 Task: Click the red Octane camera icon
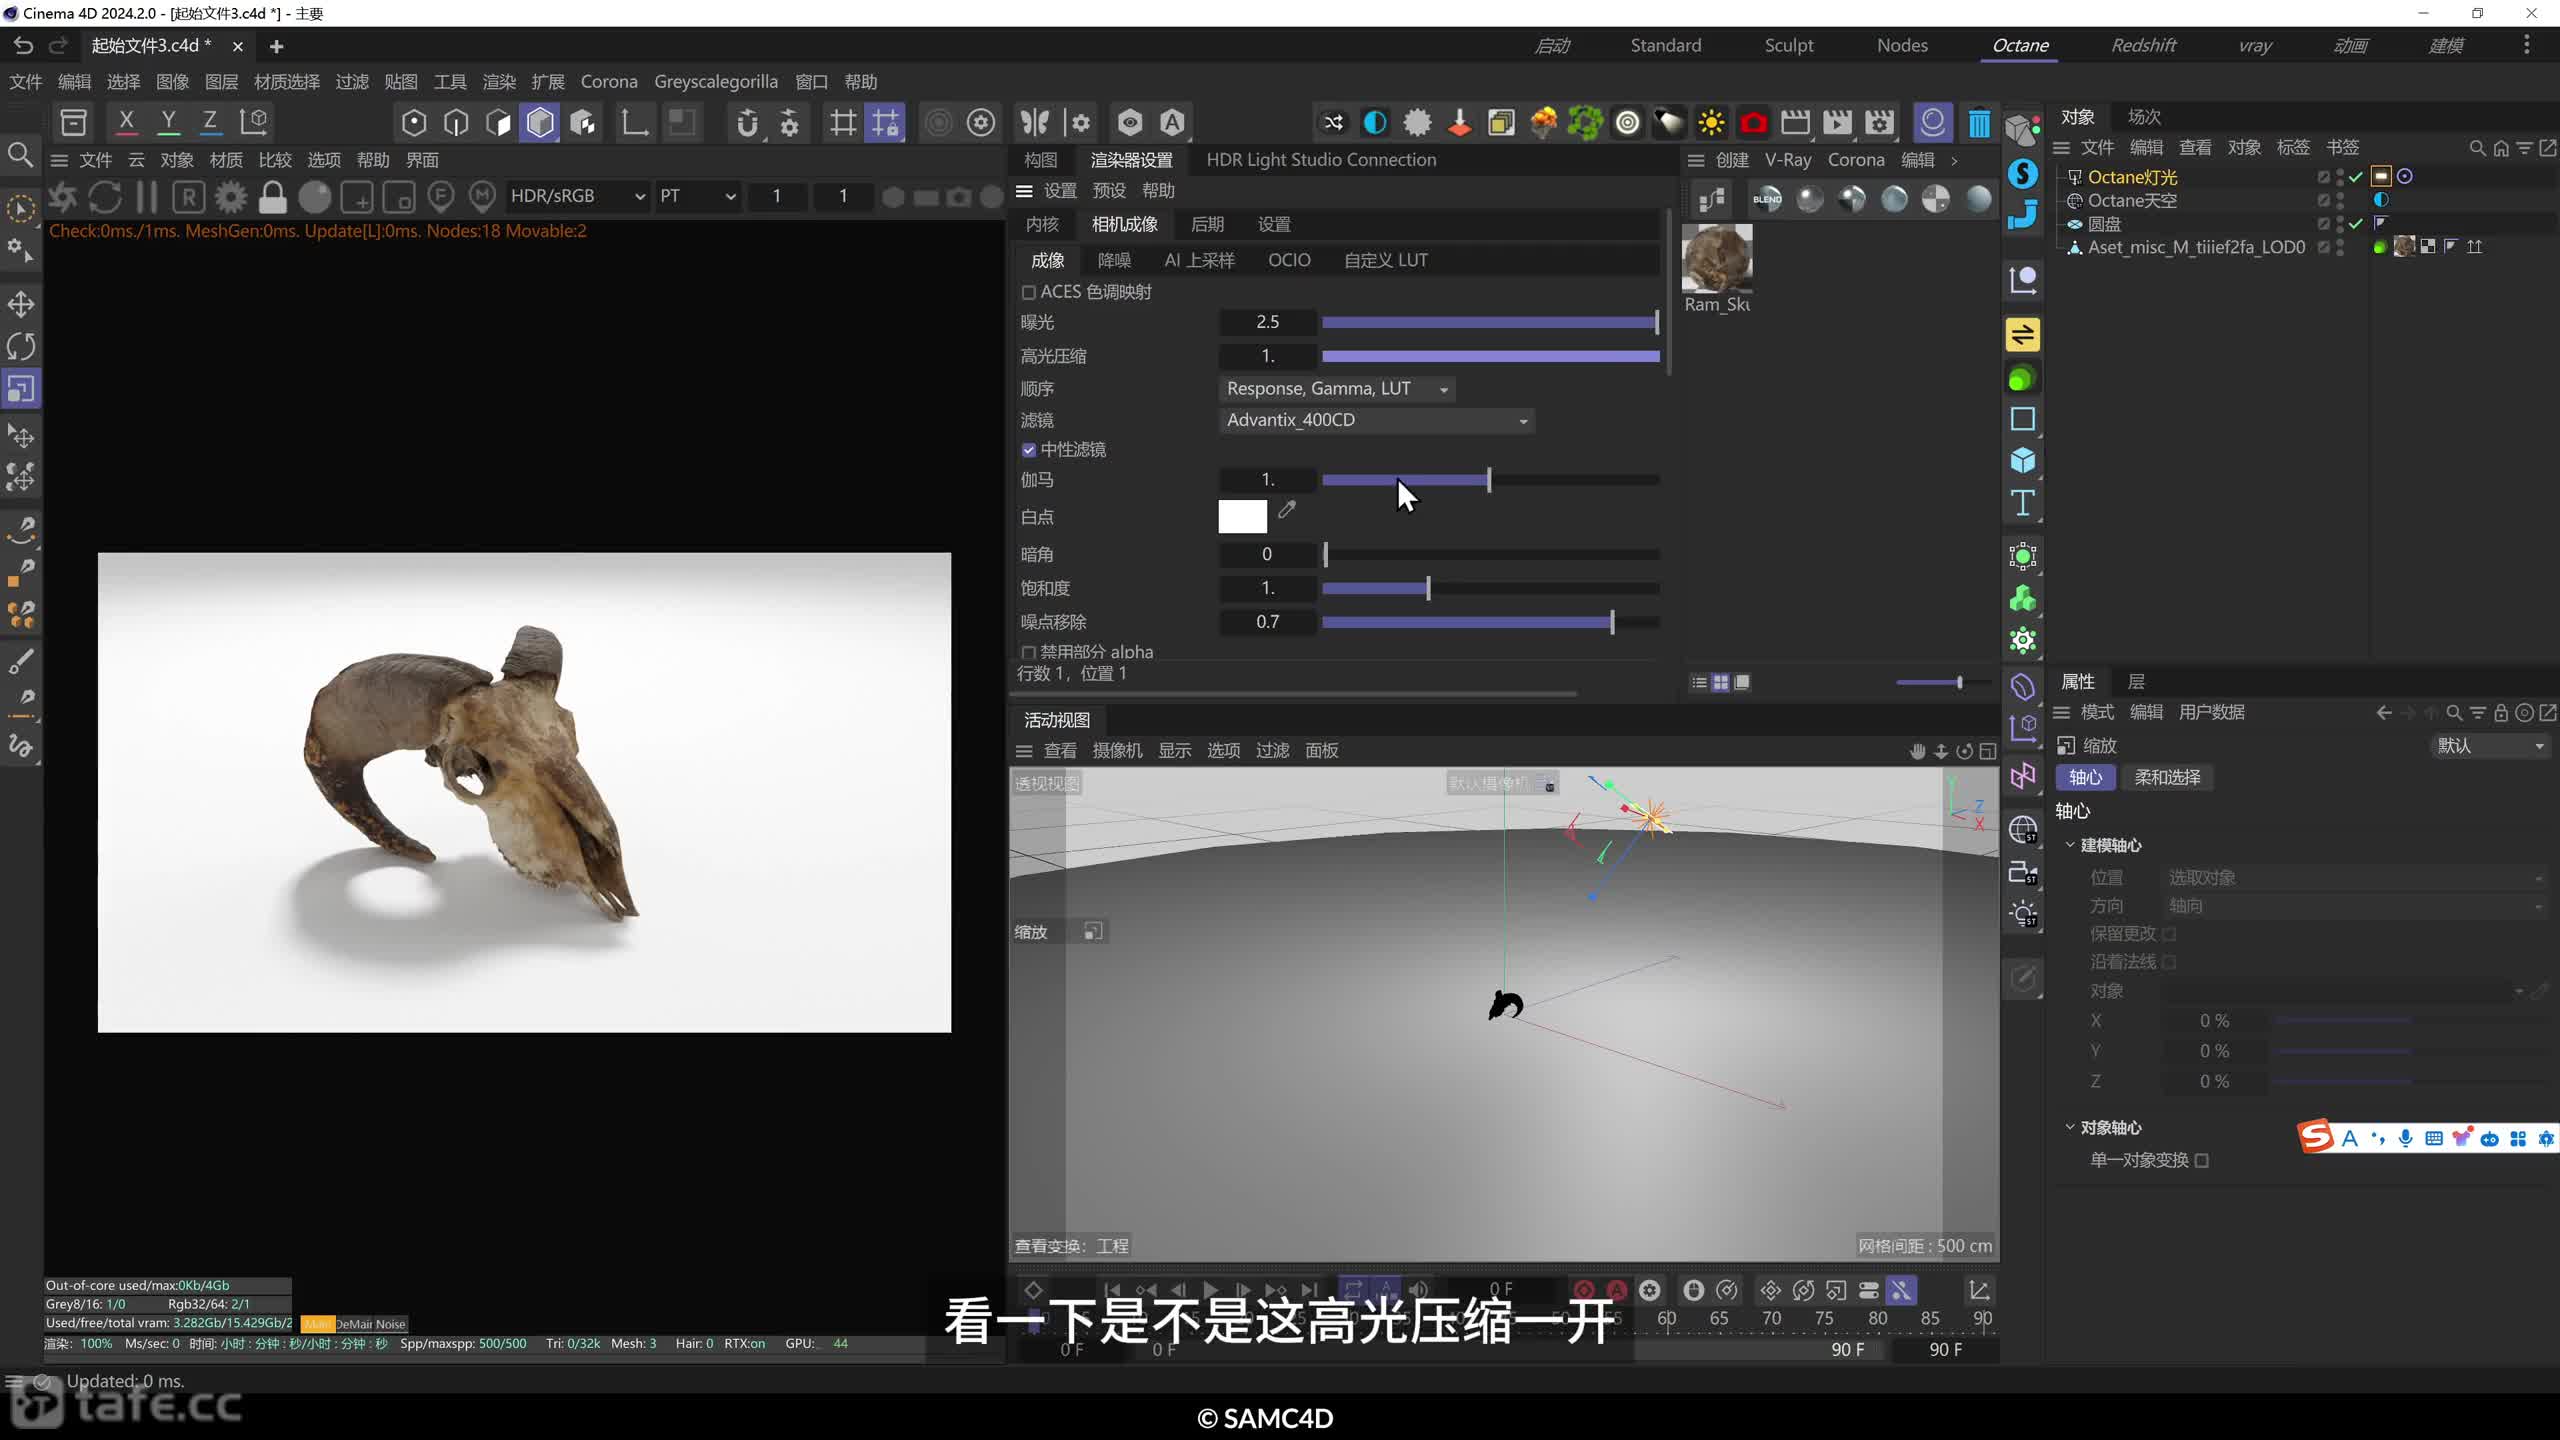click(1753, 123)
